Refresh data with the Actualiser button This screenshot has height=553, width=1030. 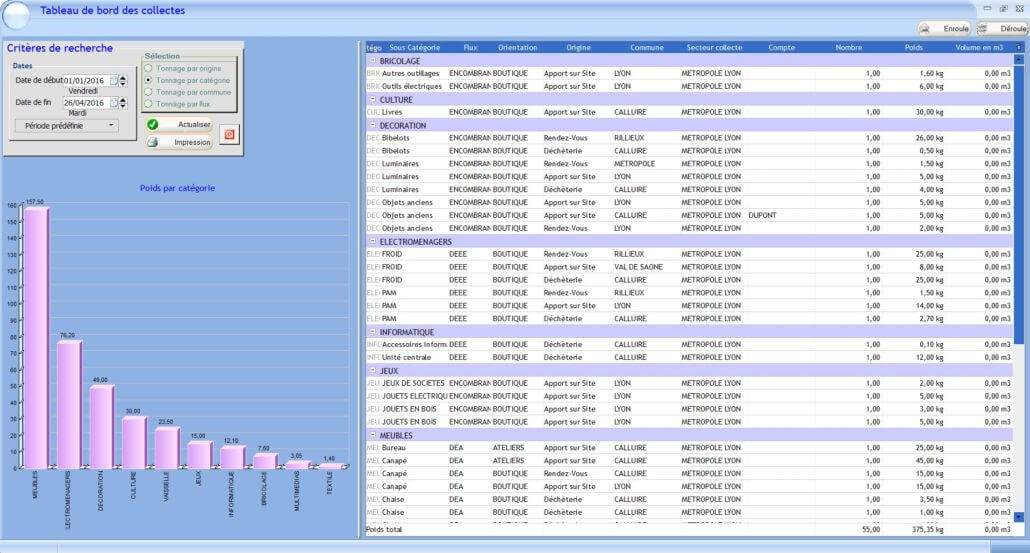coord(179,124)
